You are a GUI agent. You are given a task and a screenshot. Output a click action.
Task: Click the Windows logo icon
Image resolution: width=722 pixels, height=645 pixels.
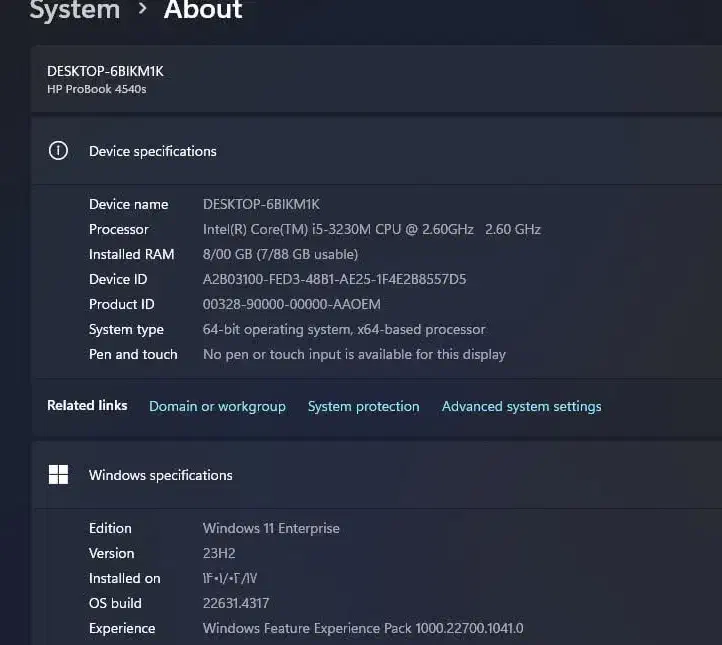tap(58, 475)
